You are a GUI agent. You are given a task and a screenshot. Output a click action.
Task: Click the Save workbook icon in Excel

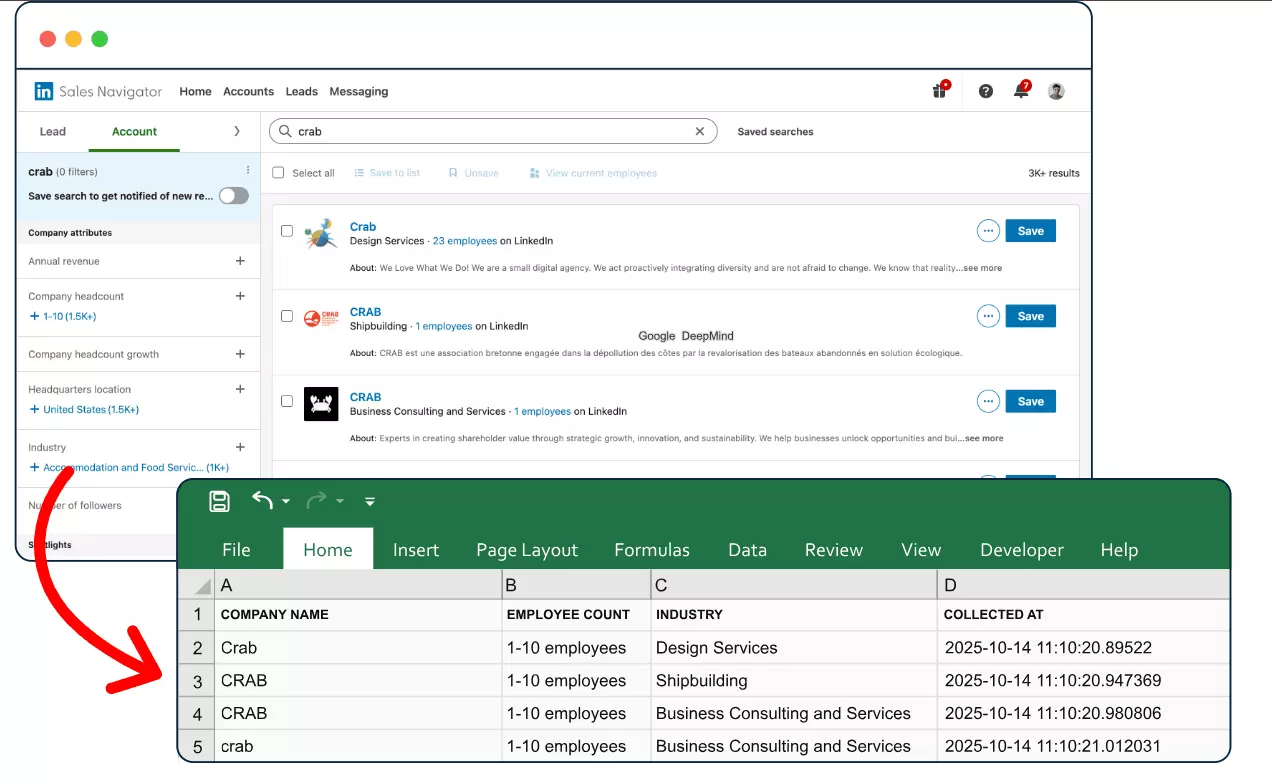[219, 501]
